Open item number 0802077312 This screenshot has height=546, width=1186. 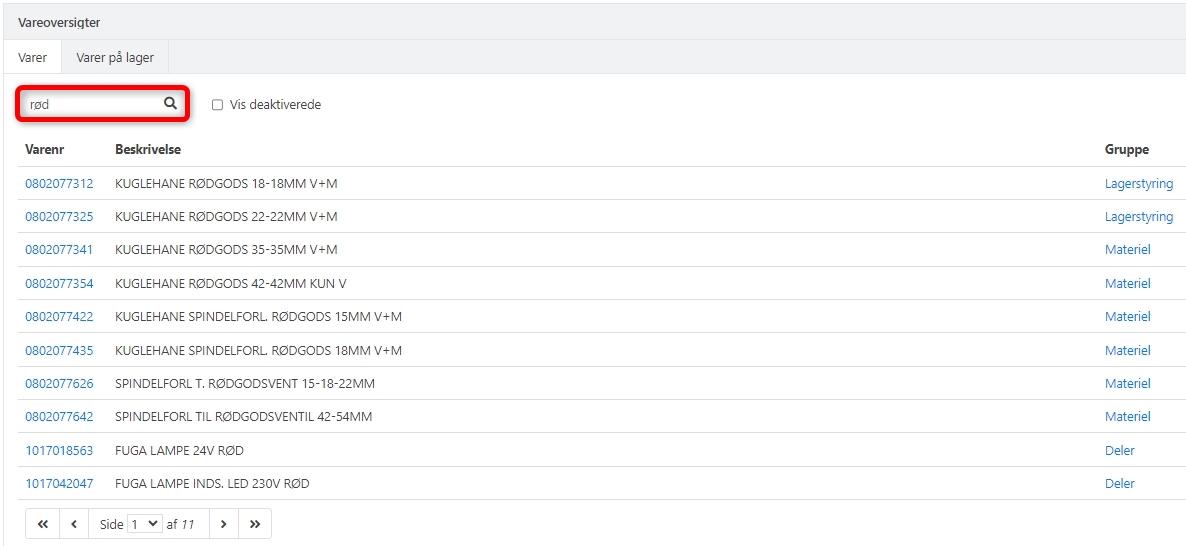[59, 184]
